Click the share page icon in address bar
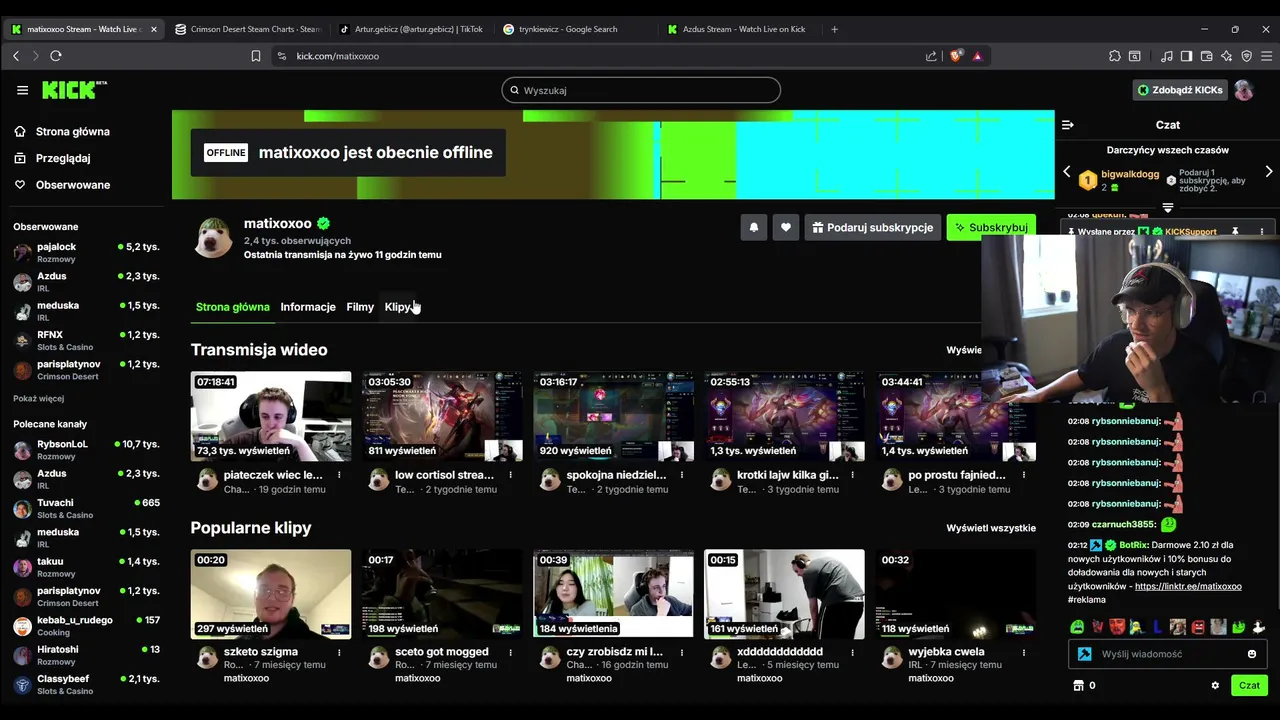This screenshot has width=1280, height=720. (931, 56)
